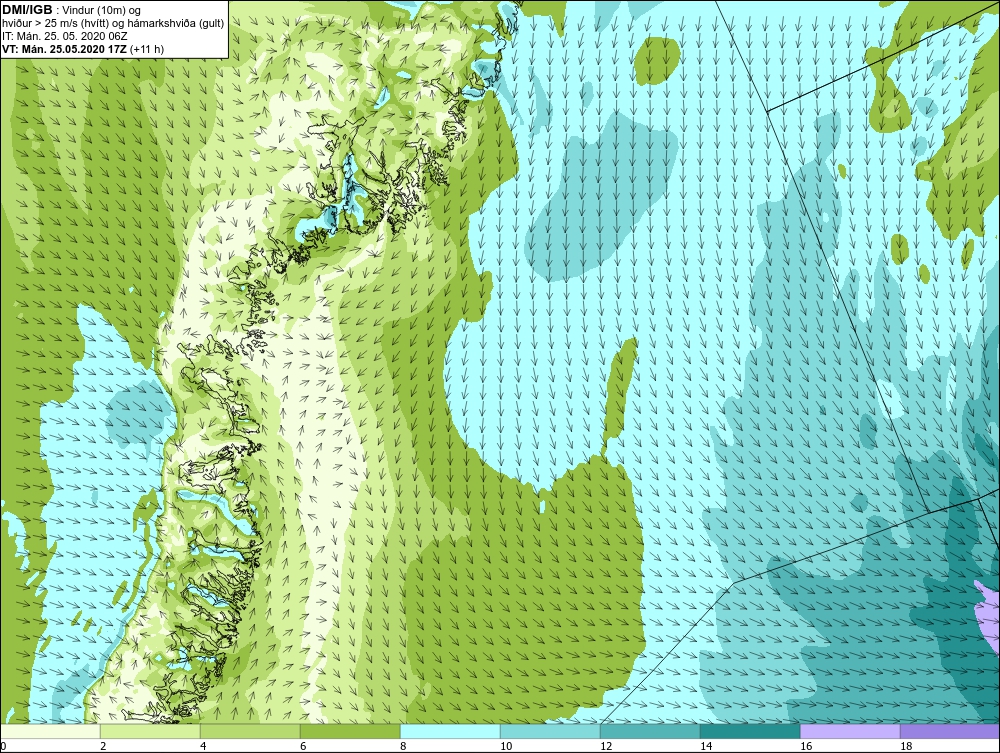Click the 16–18 m/s light purple legend swatch
The height and width of the screenshot is (753, 1000).
[x=850, y=731]
